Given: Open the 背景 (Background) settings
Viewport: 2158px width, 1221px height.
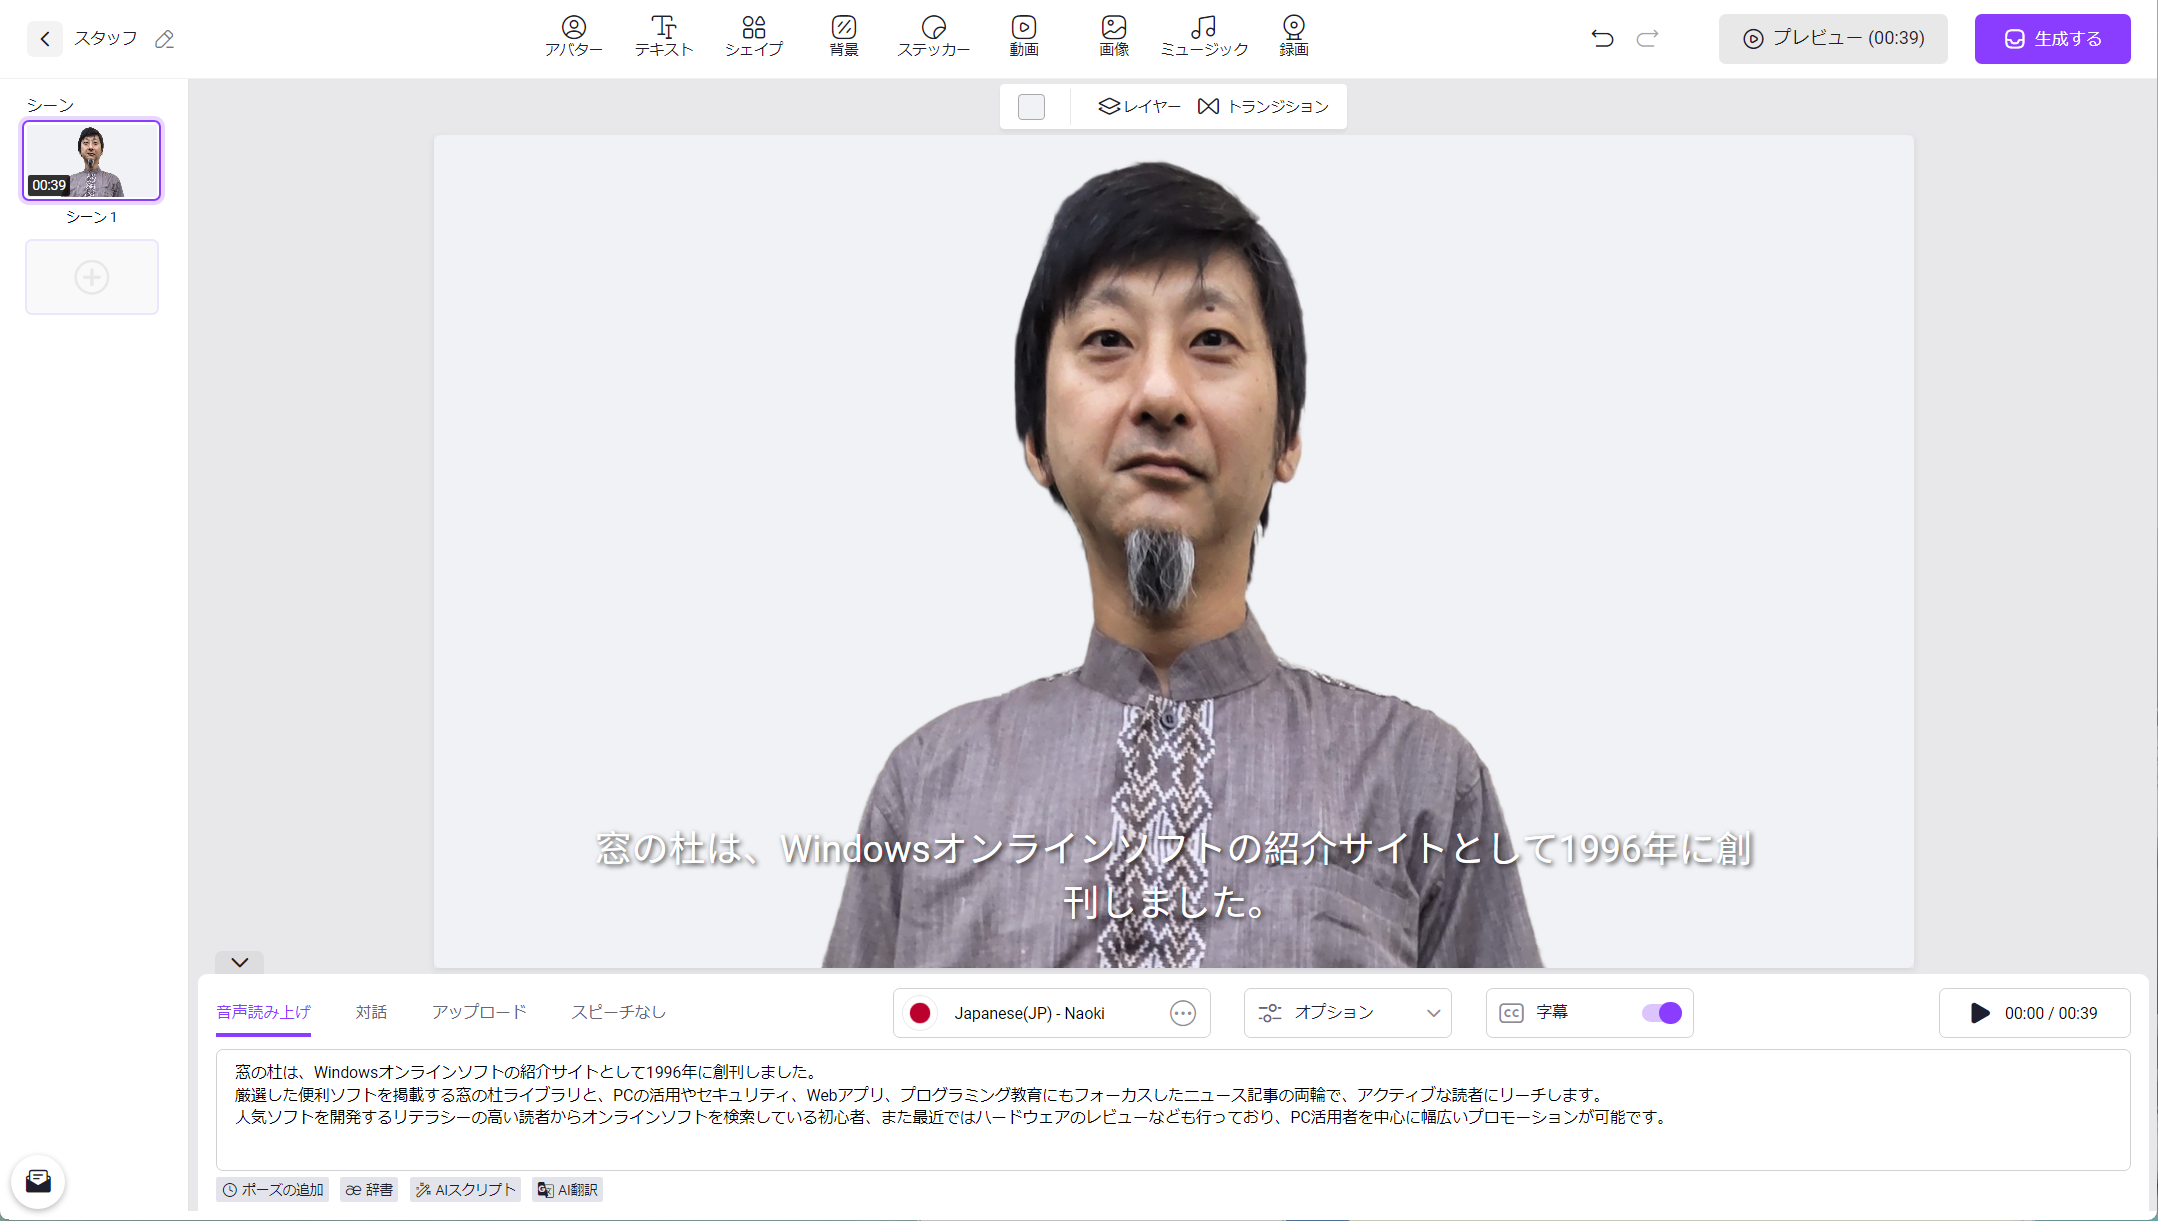Looking at the screenshot, I should click(x=843, y=37).
